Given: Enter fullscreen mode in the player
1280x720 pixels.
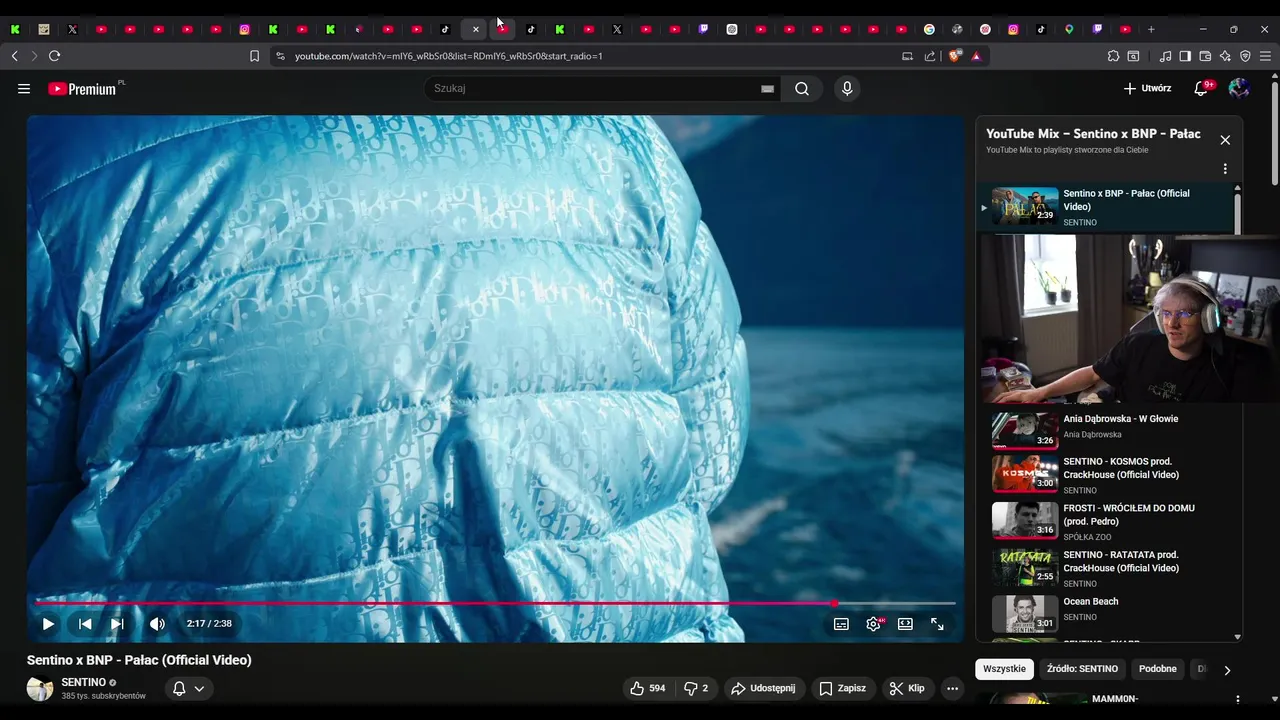Looking at the screenshot, I should (937, 624).
